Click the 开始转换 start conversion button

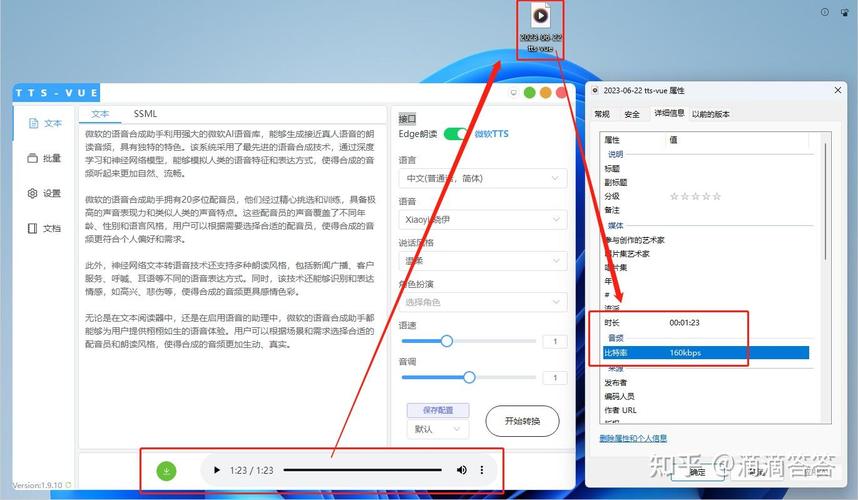click(523, 421)
